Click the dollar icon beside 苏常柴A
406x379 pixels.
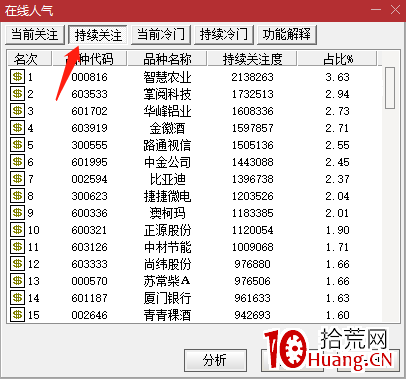tap(17, 281)
